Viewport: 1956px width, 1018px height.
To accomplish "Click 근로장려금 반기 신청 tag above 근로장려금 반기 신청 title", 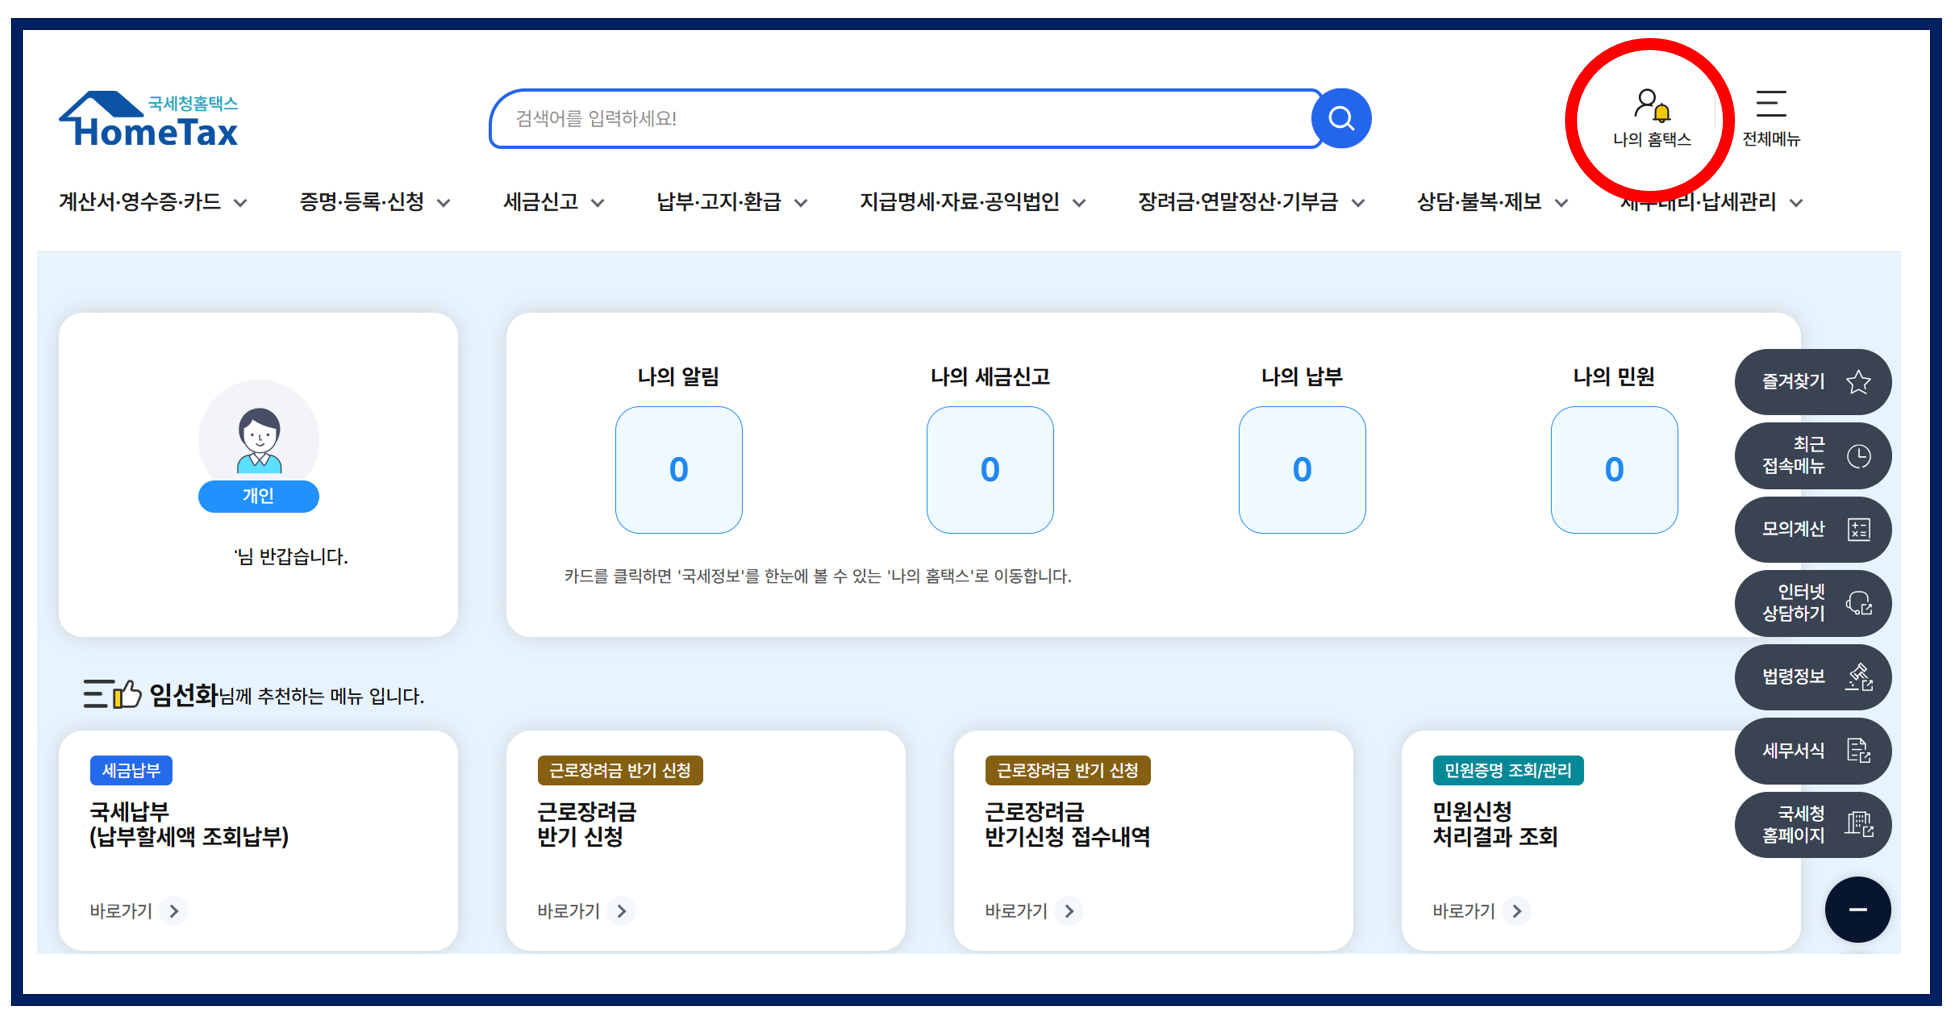I will 620,771.
